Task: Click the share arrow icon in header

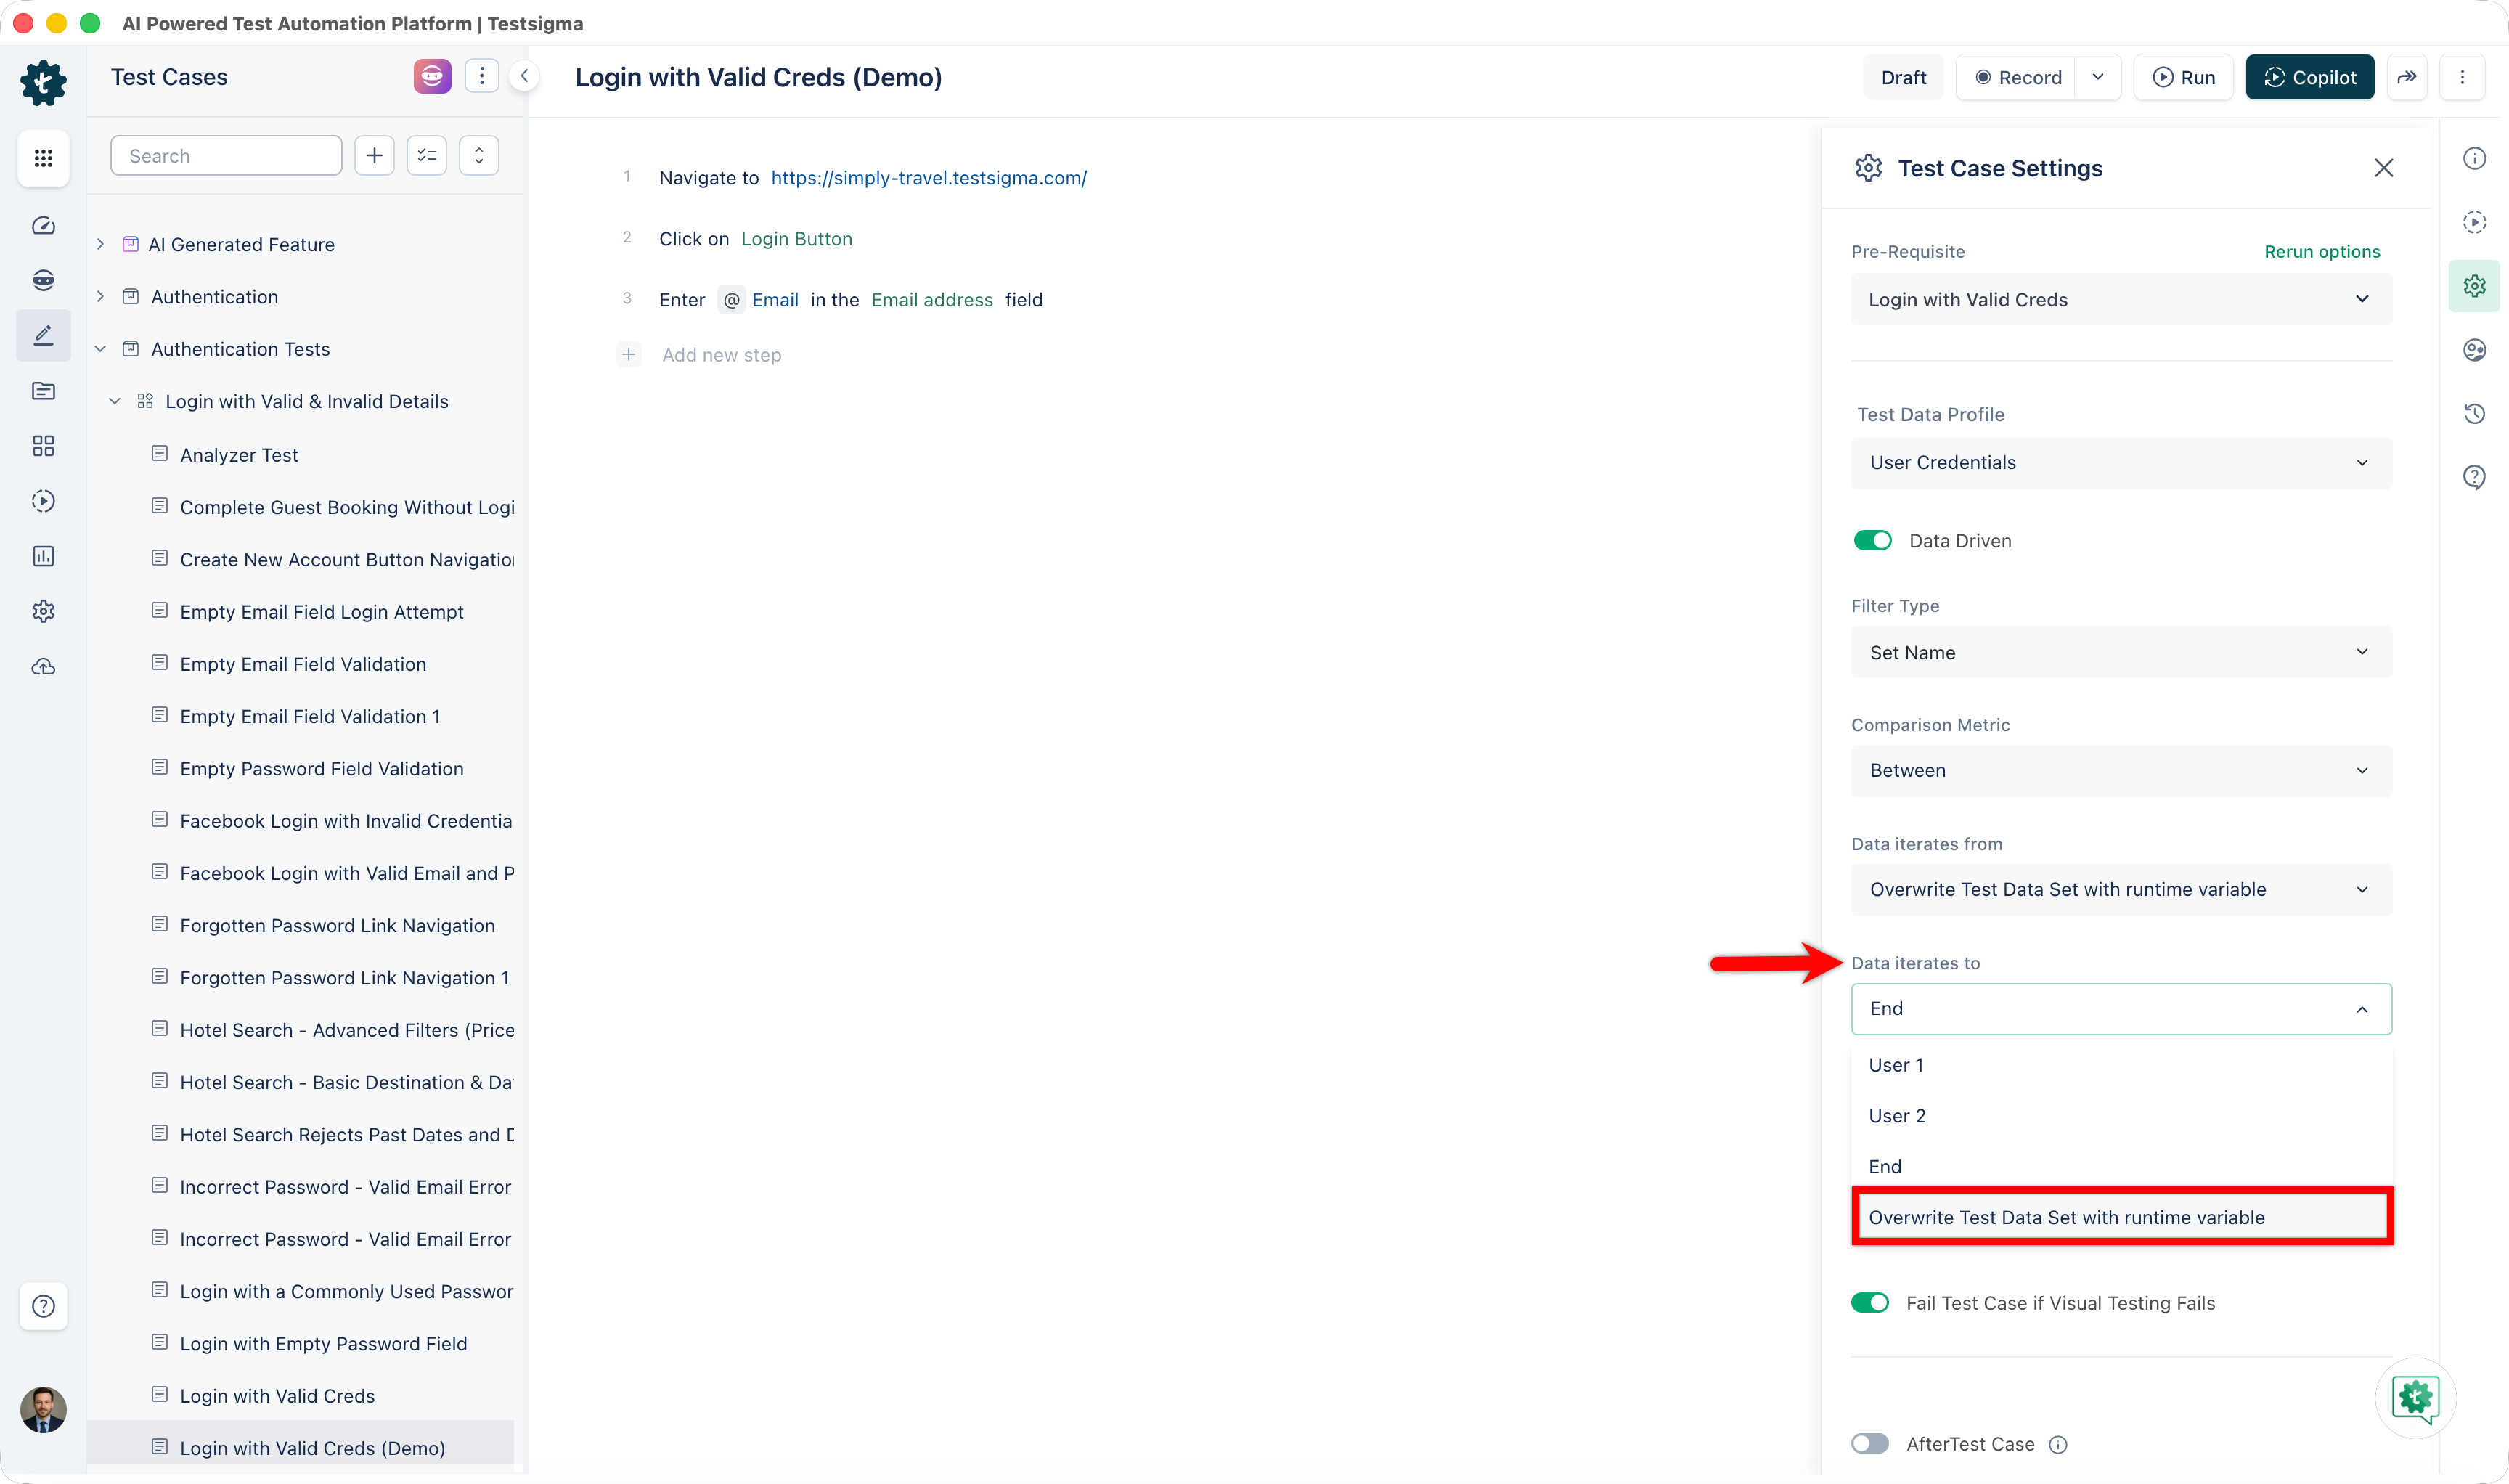Action: [x=2407, y=77]
